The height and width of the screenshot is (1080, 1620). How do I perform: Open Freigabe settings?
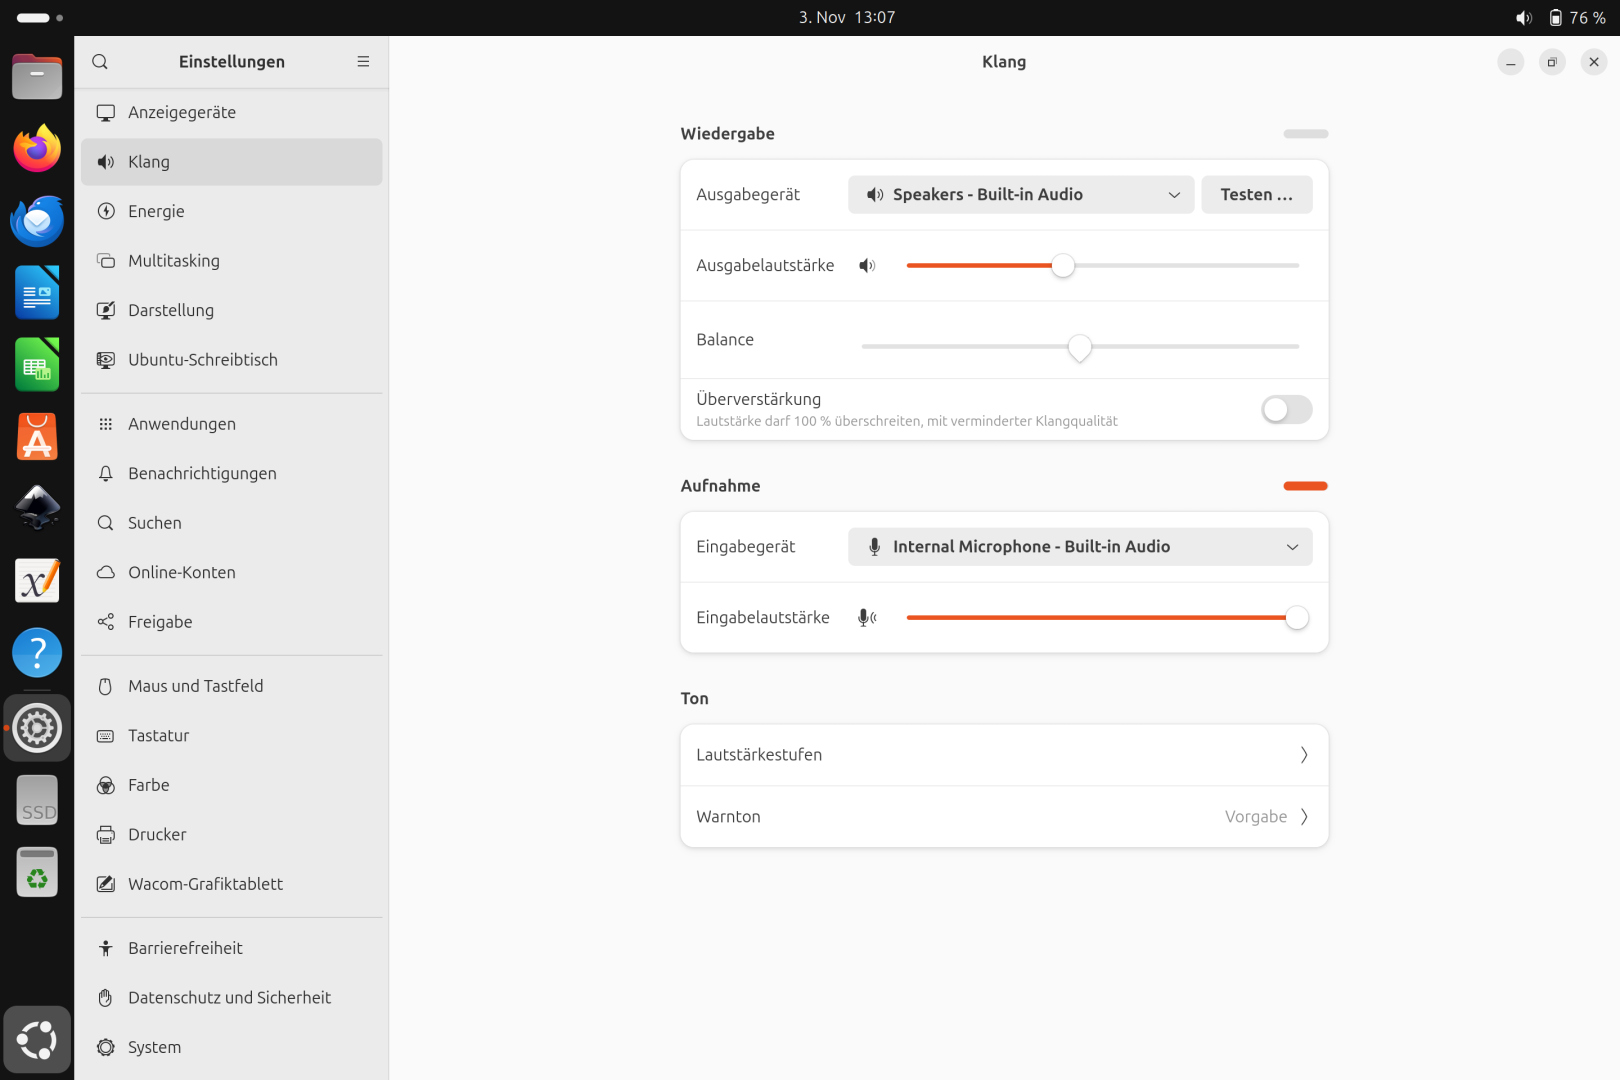coord(232,622)
